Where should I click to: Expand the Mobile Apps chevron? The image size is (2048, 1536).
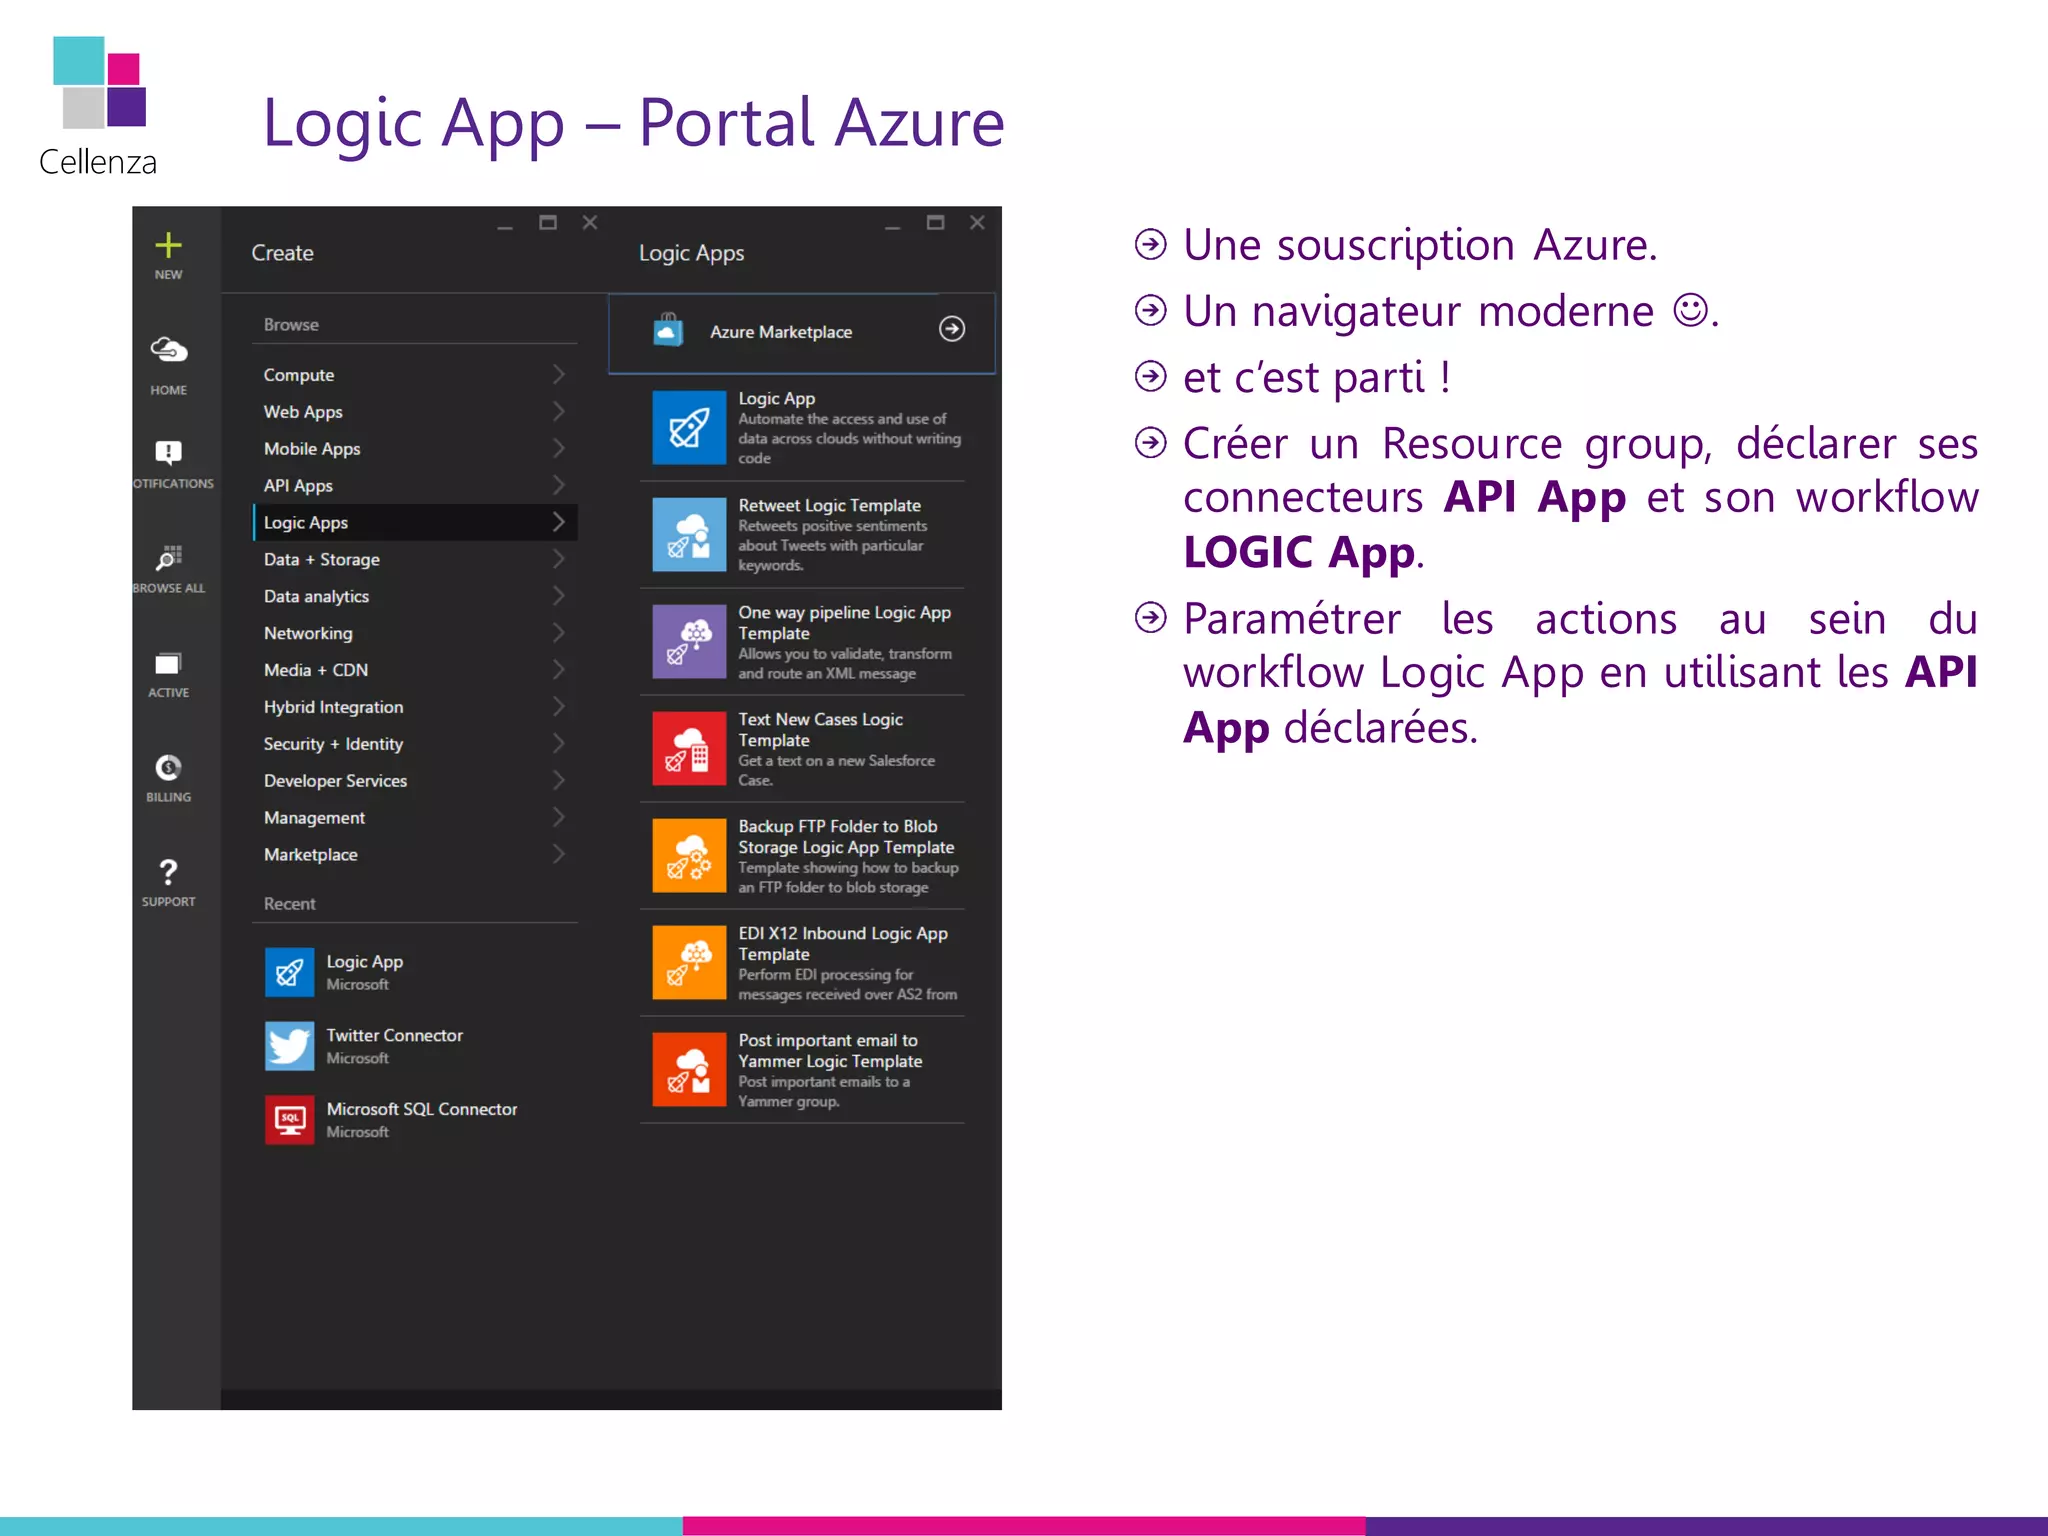pos(559,449)
